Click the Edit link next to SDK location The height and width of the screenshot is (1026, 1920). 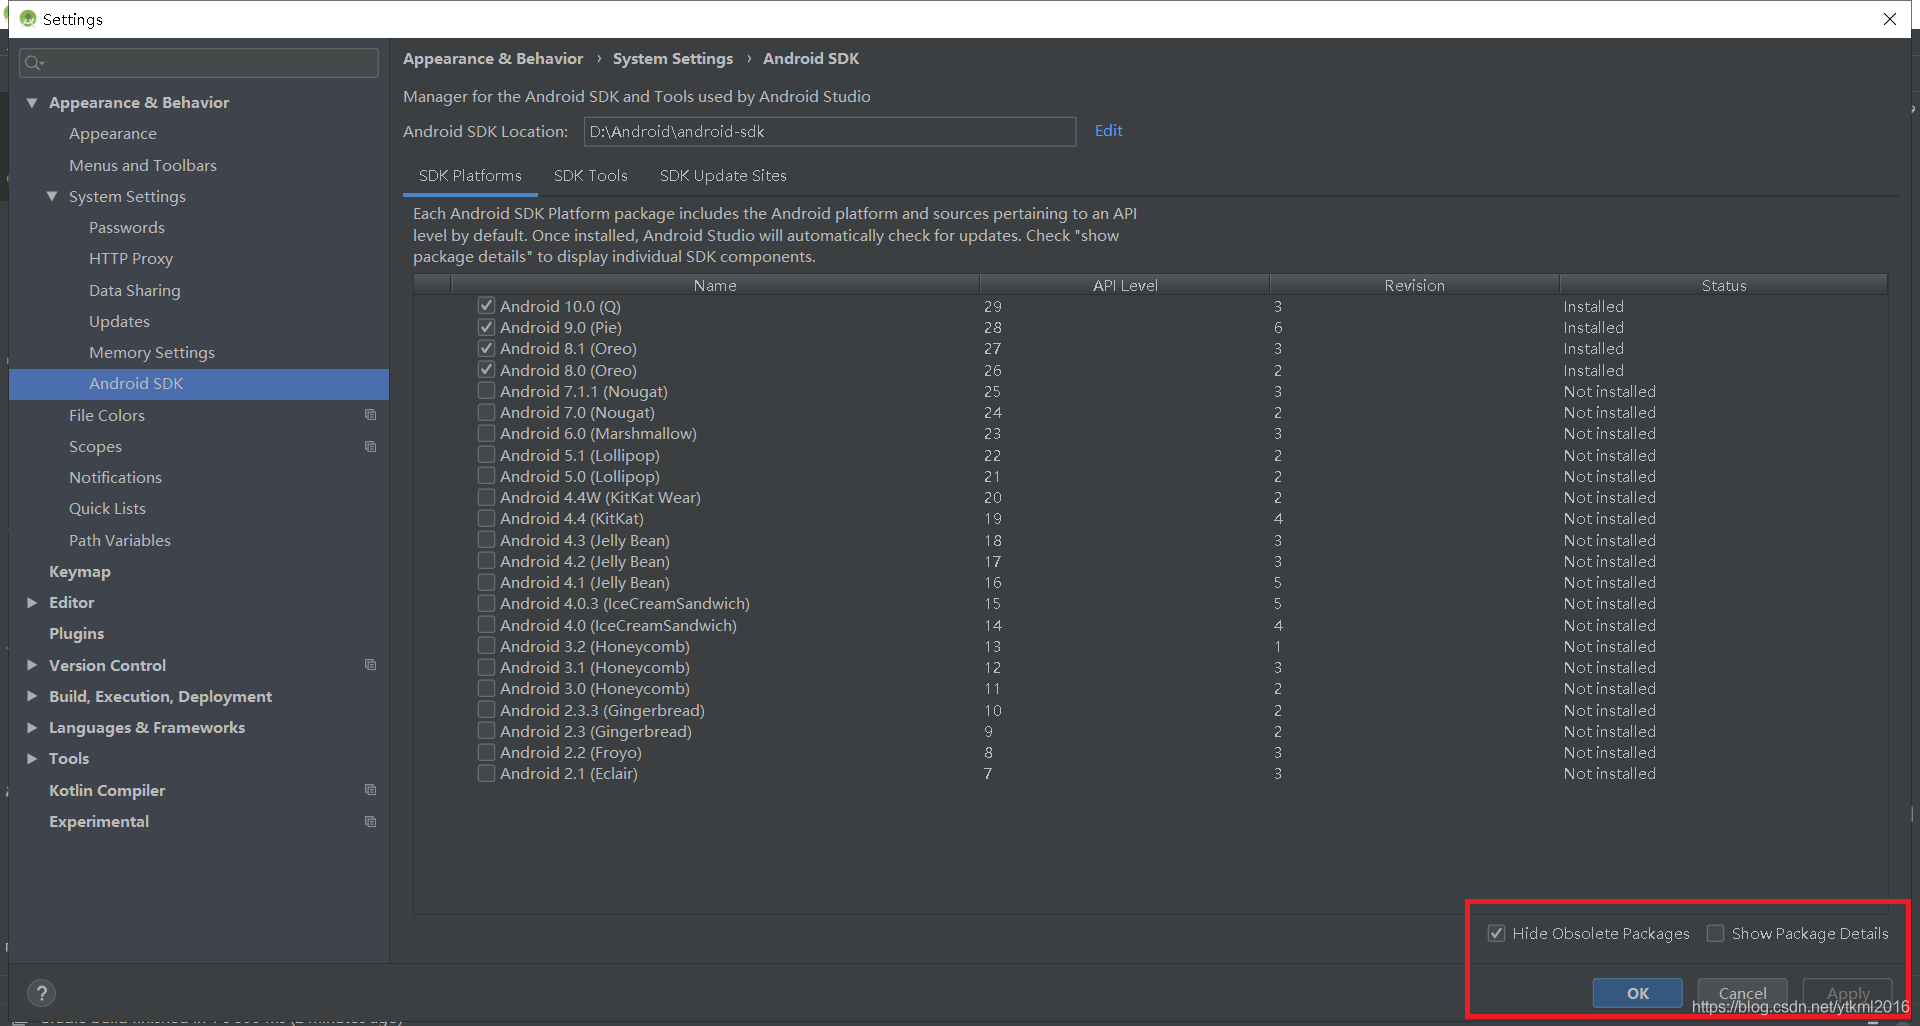[1107, 130]
